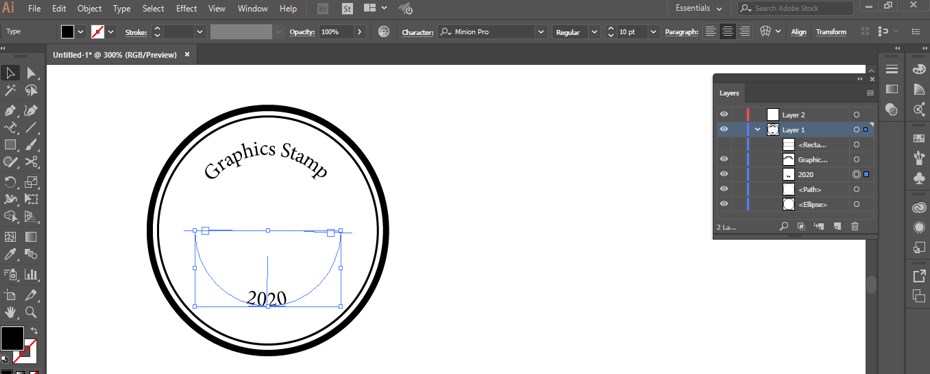
Task: Click the Align button in control bar
Action: click(x=798, y=32)
